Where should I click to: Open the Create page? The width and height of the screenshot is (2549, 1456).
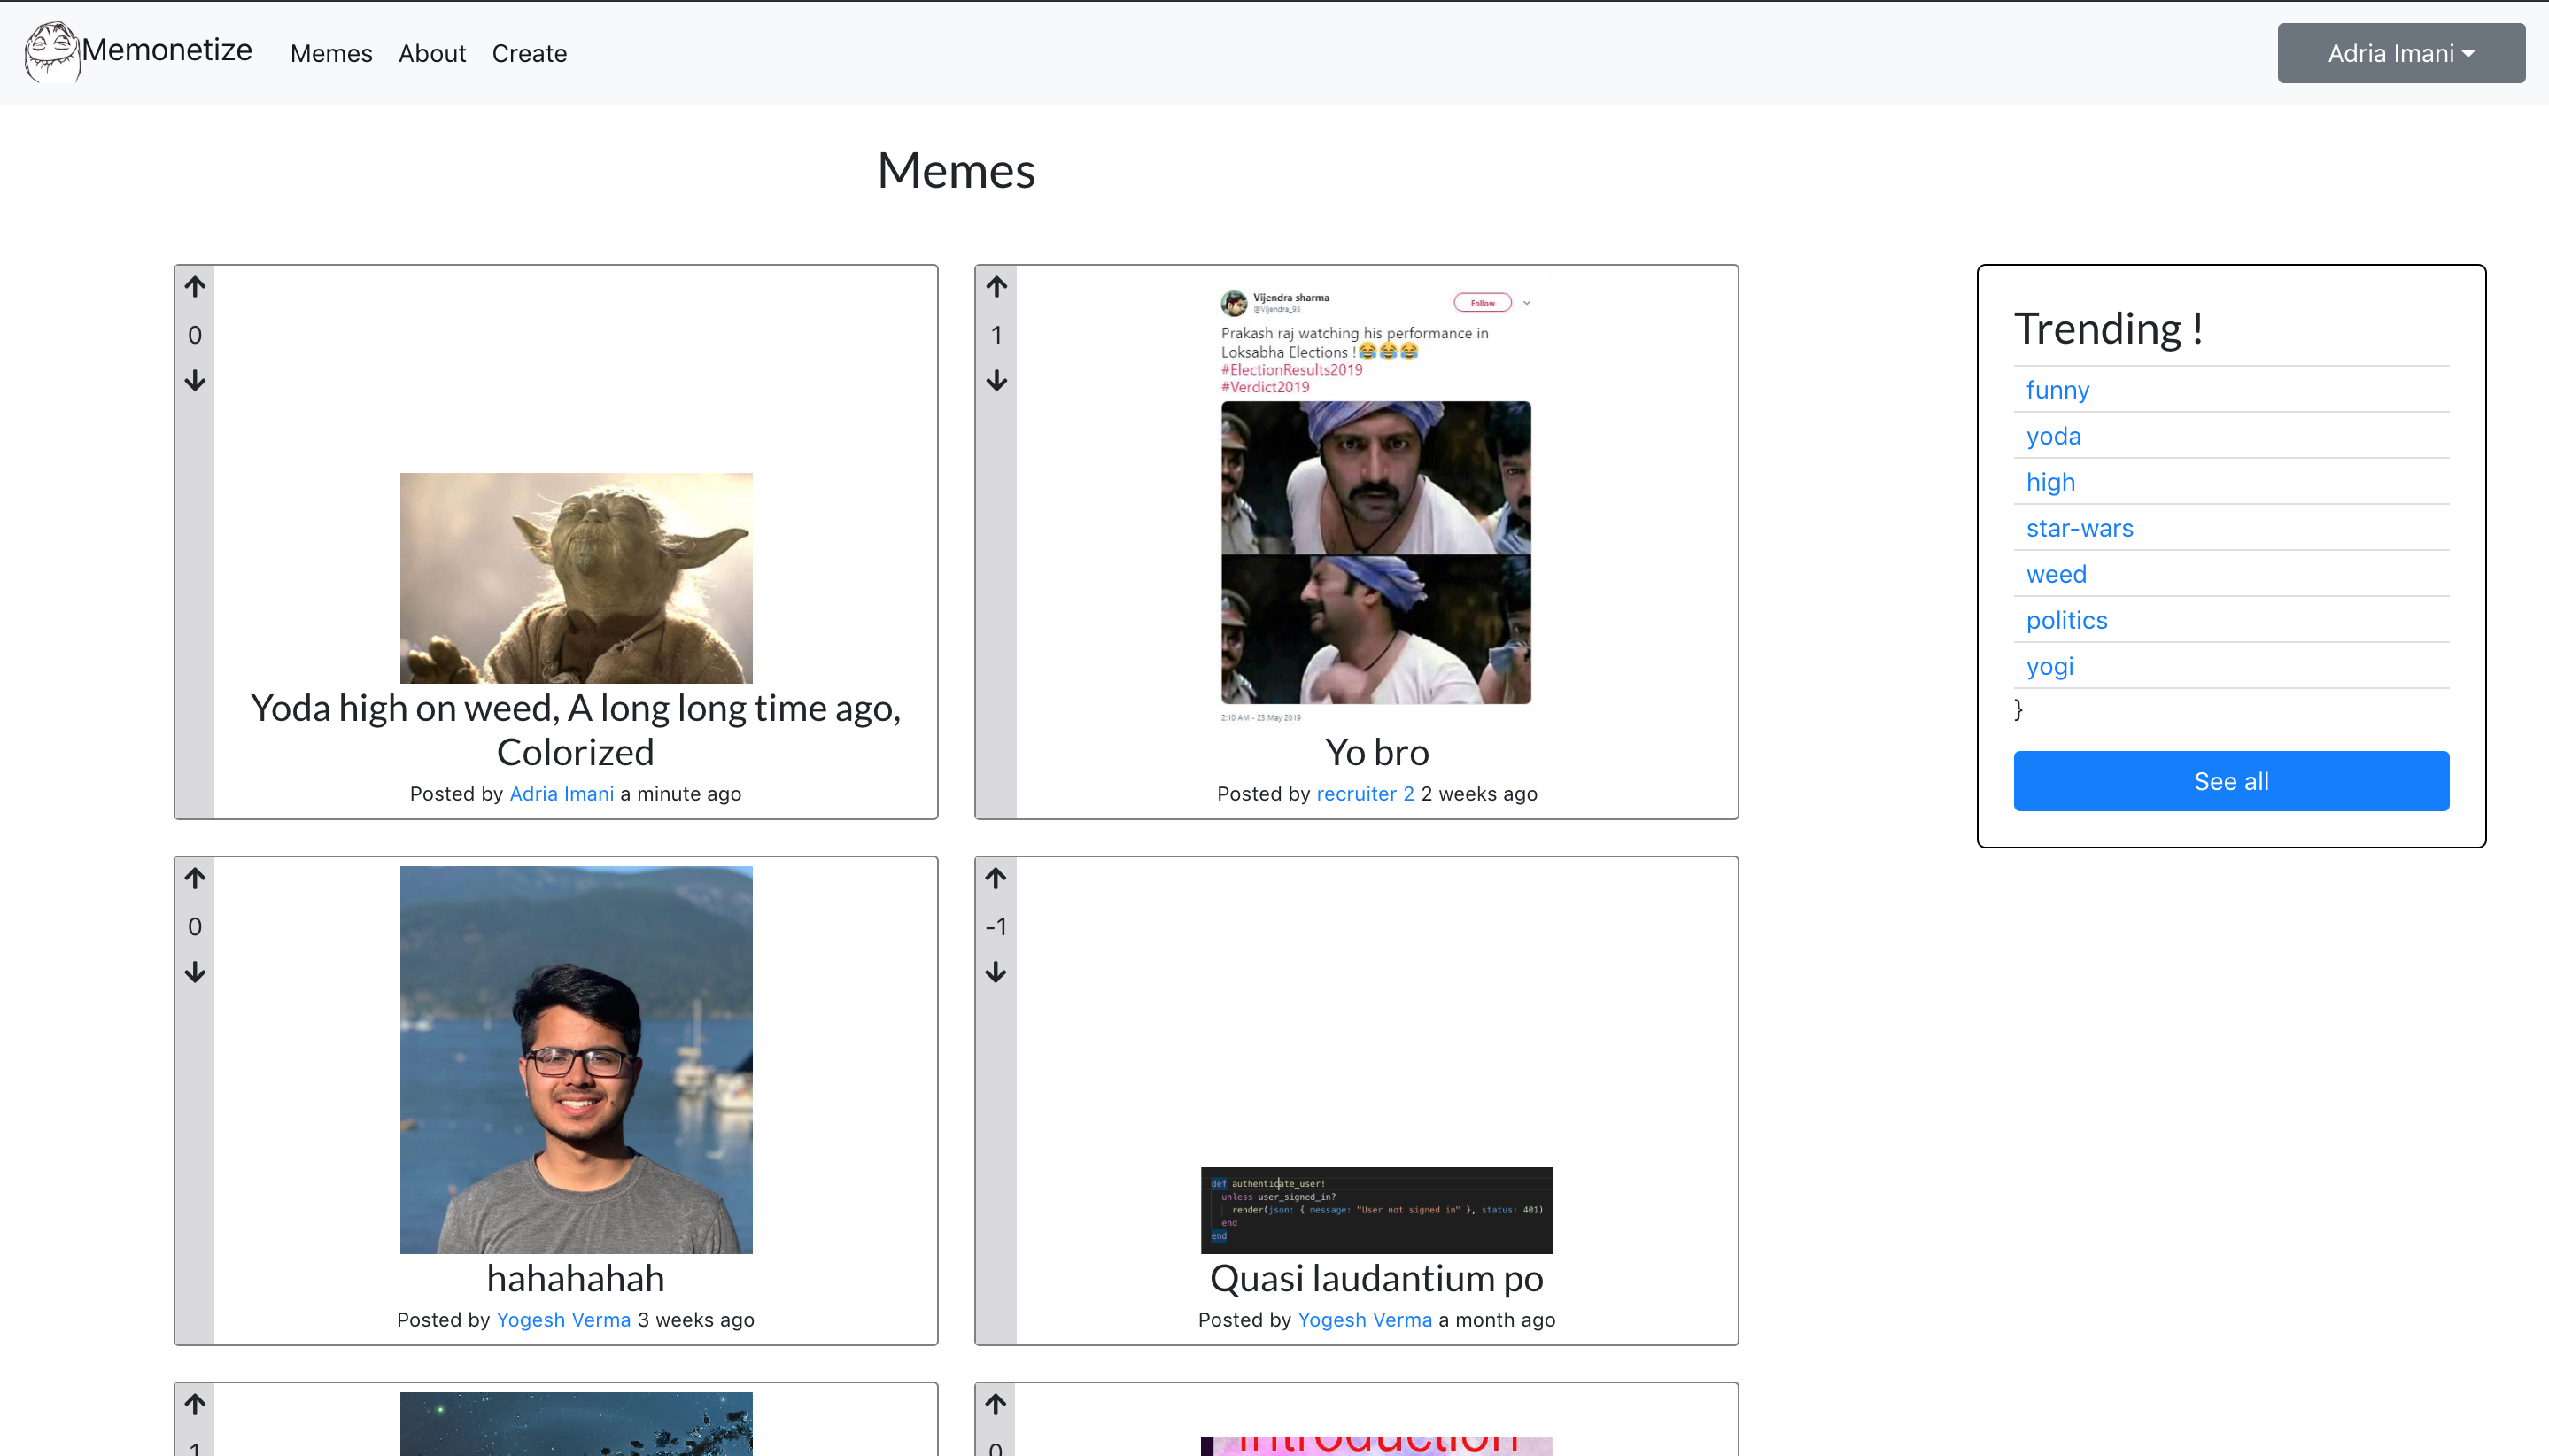click(x=529, y=53)
